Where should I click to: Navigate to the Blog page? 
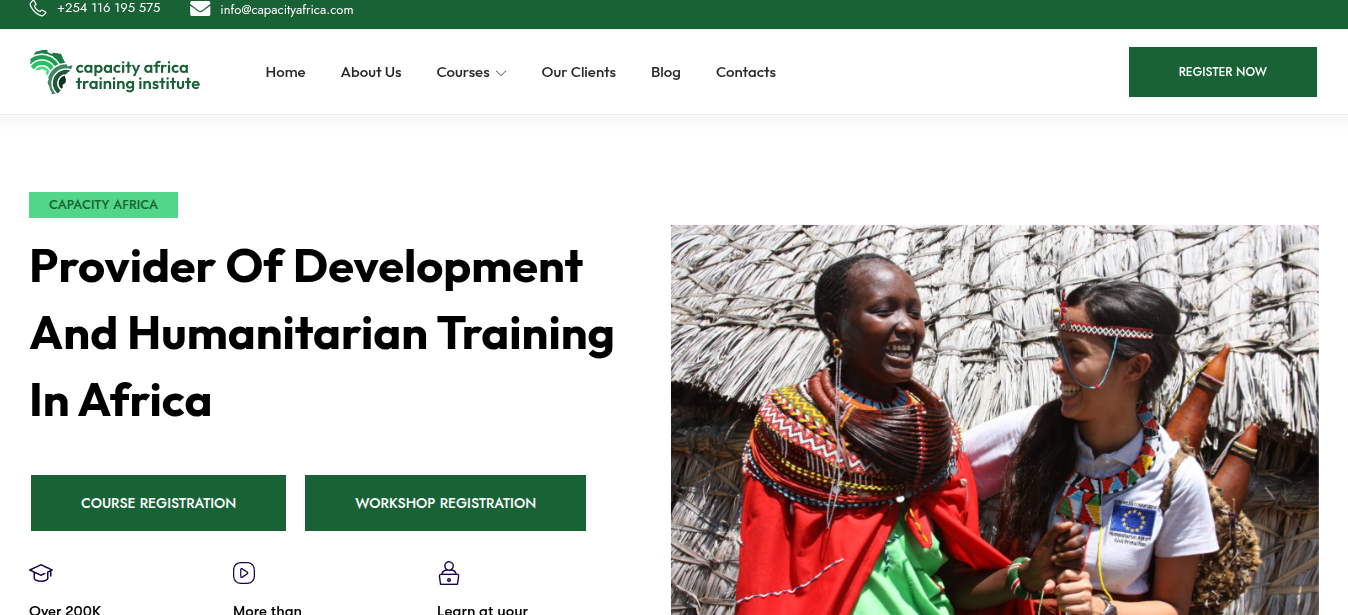666,72
